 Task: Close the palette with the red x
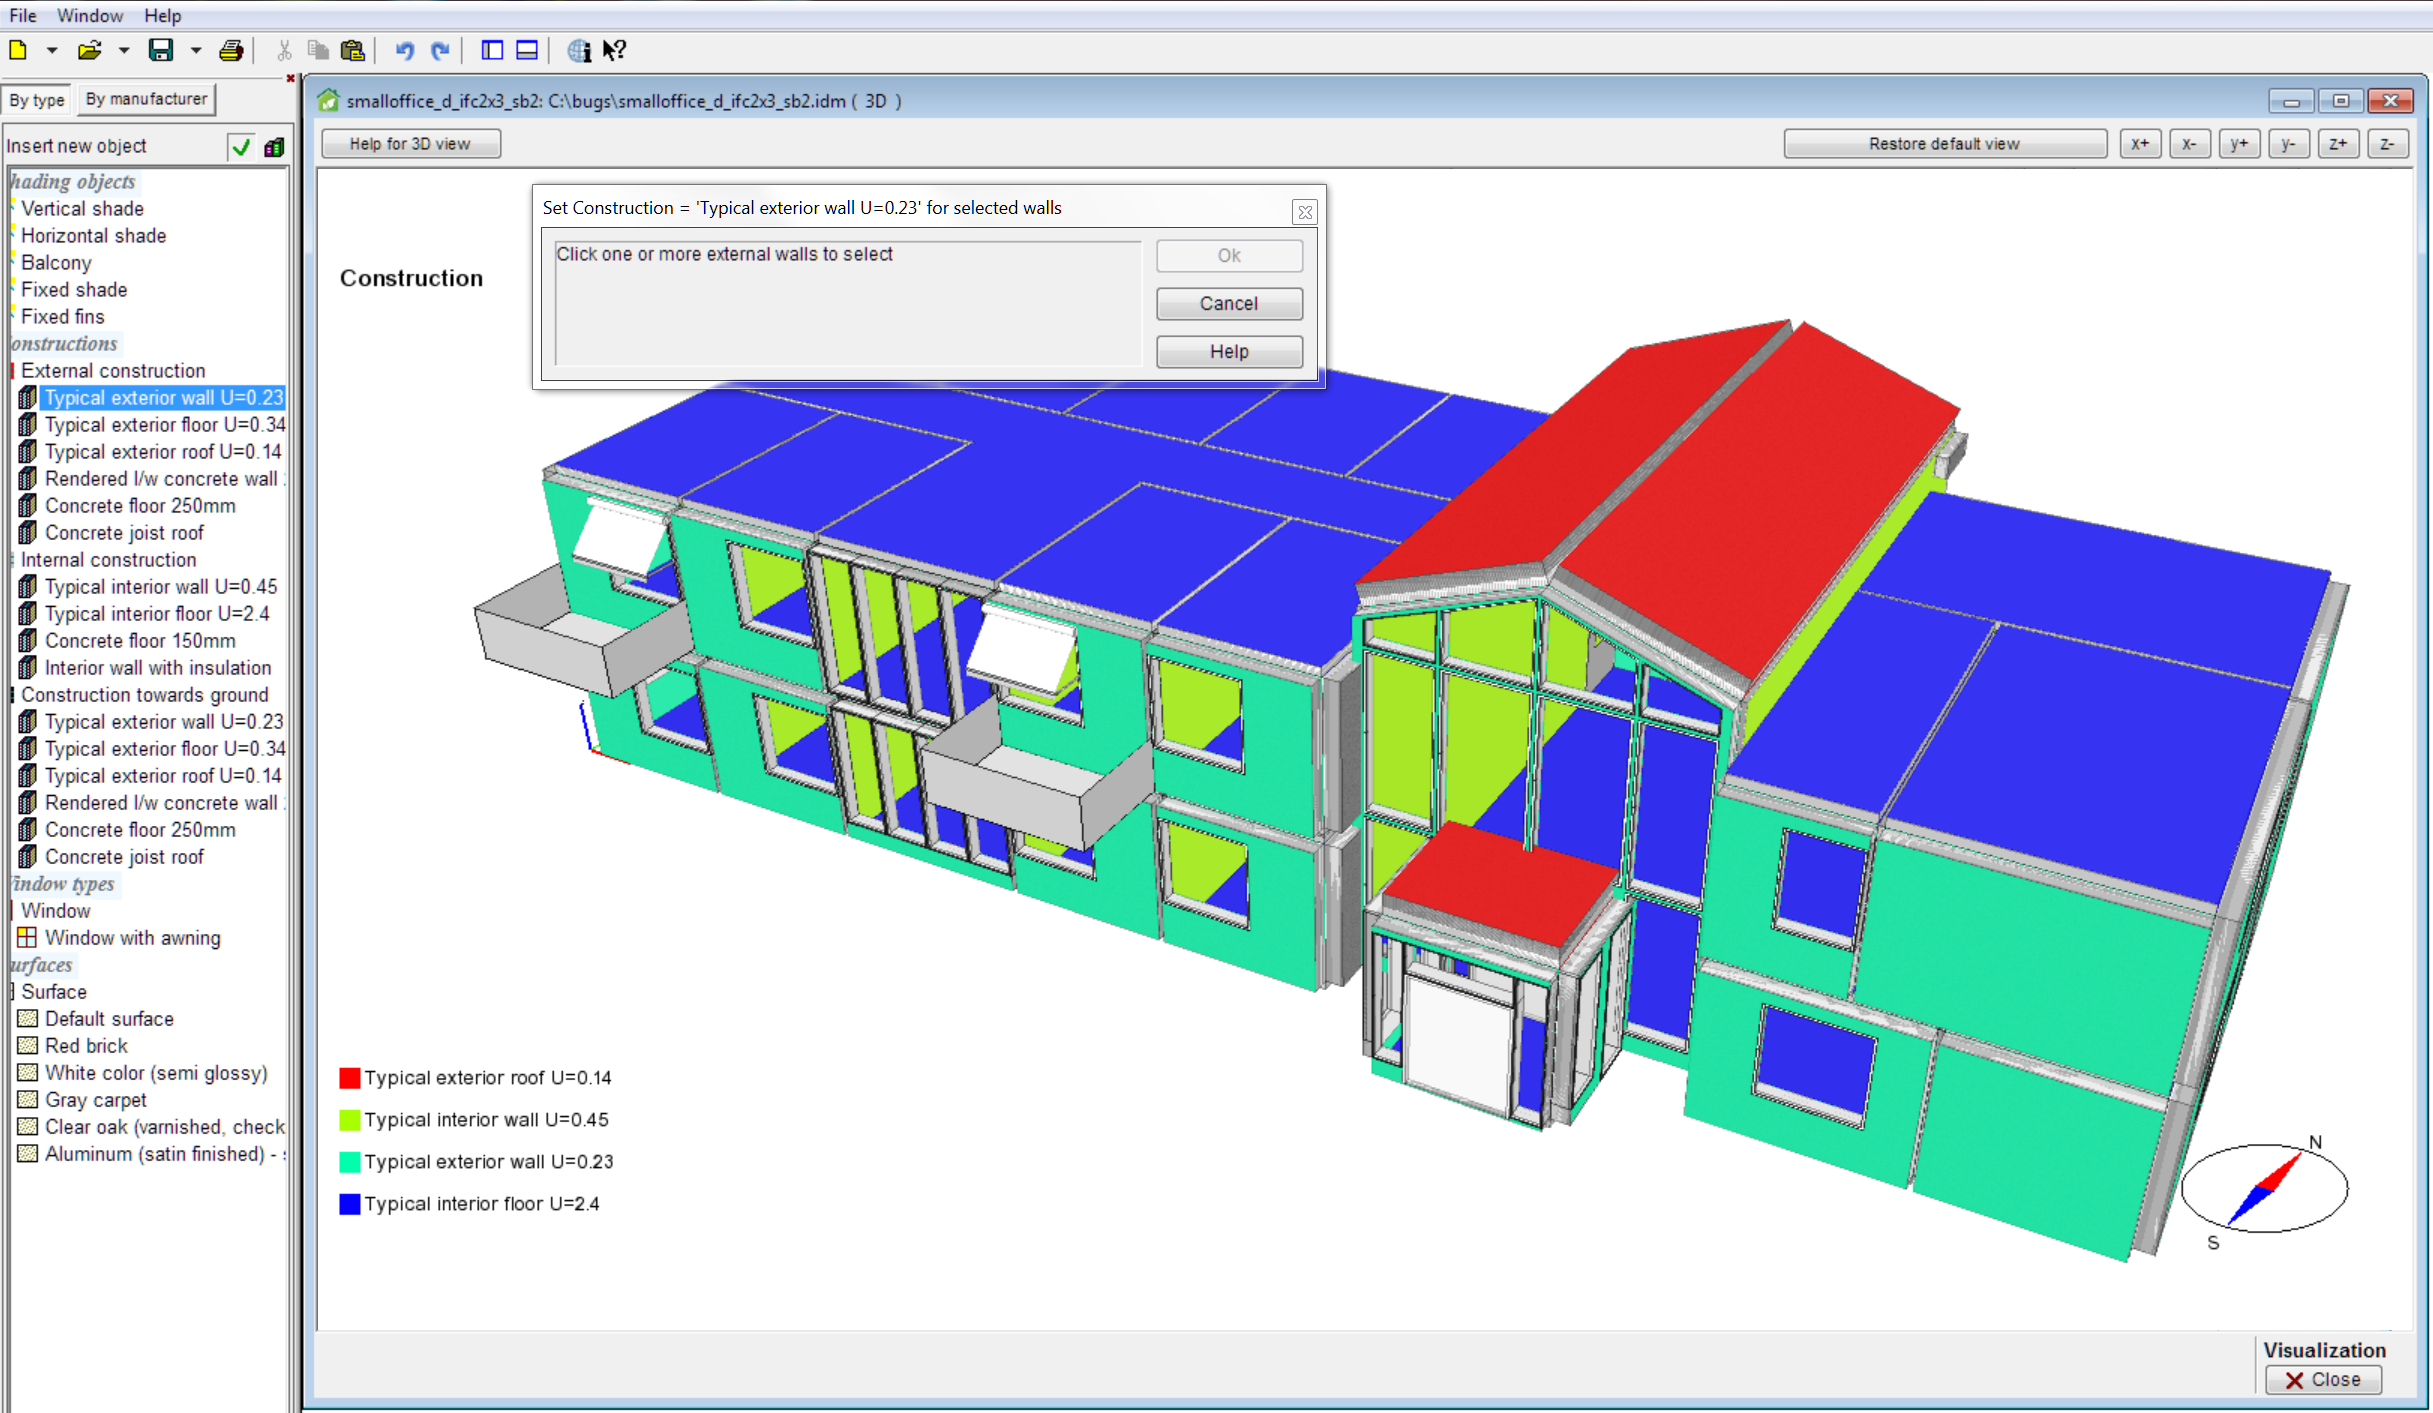[290, 78]
